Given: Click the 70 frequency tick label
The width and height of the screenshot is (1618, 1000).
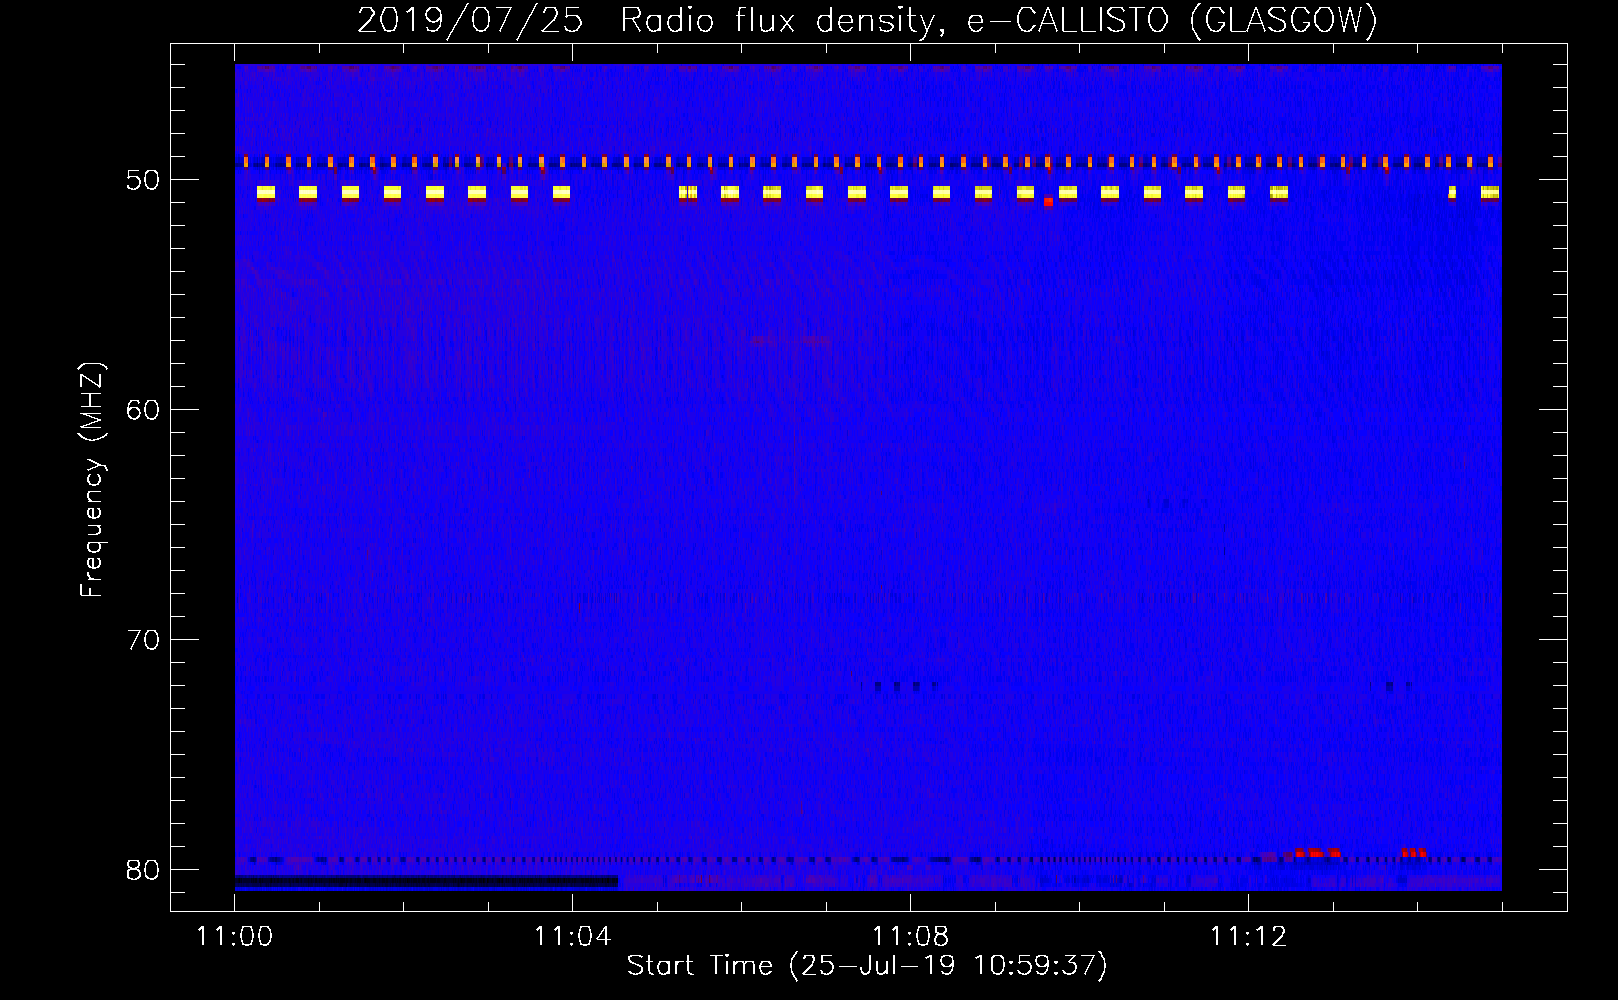Looking at the screenshot, I should 144,640.
